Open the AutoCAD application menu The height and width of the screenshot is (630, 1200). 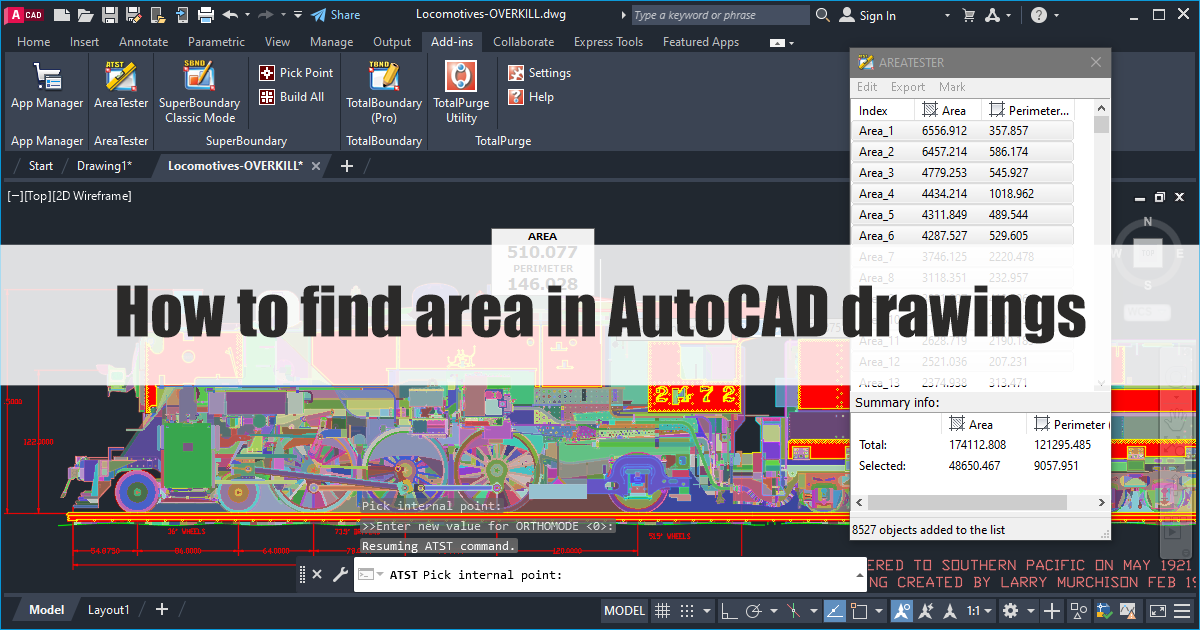coord(24,14)
